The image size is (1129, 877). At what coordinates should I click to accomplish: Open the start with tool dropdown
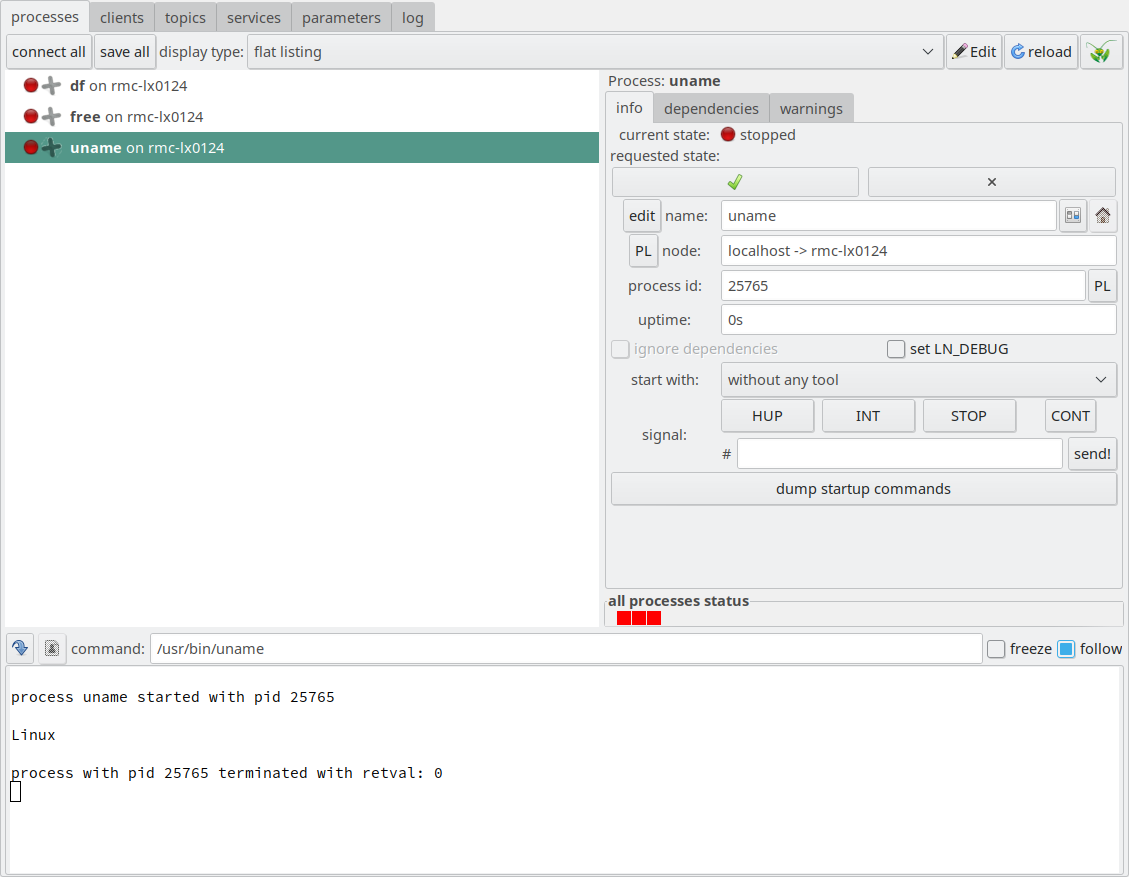click(x=919, y=379)
